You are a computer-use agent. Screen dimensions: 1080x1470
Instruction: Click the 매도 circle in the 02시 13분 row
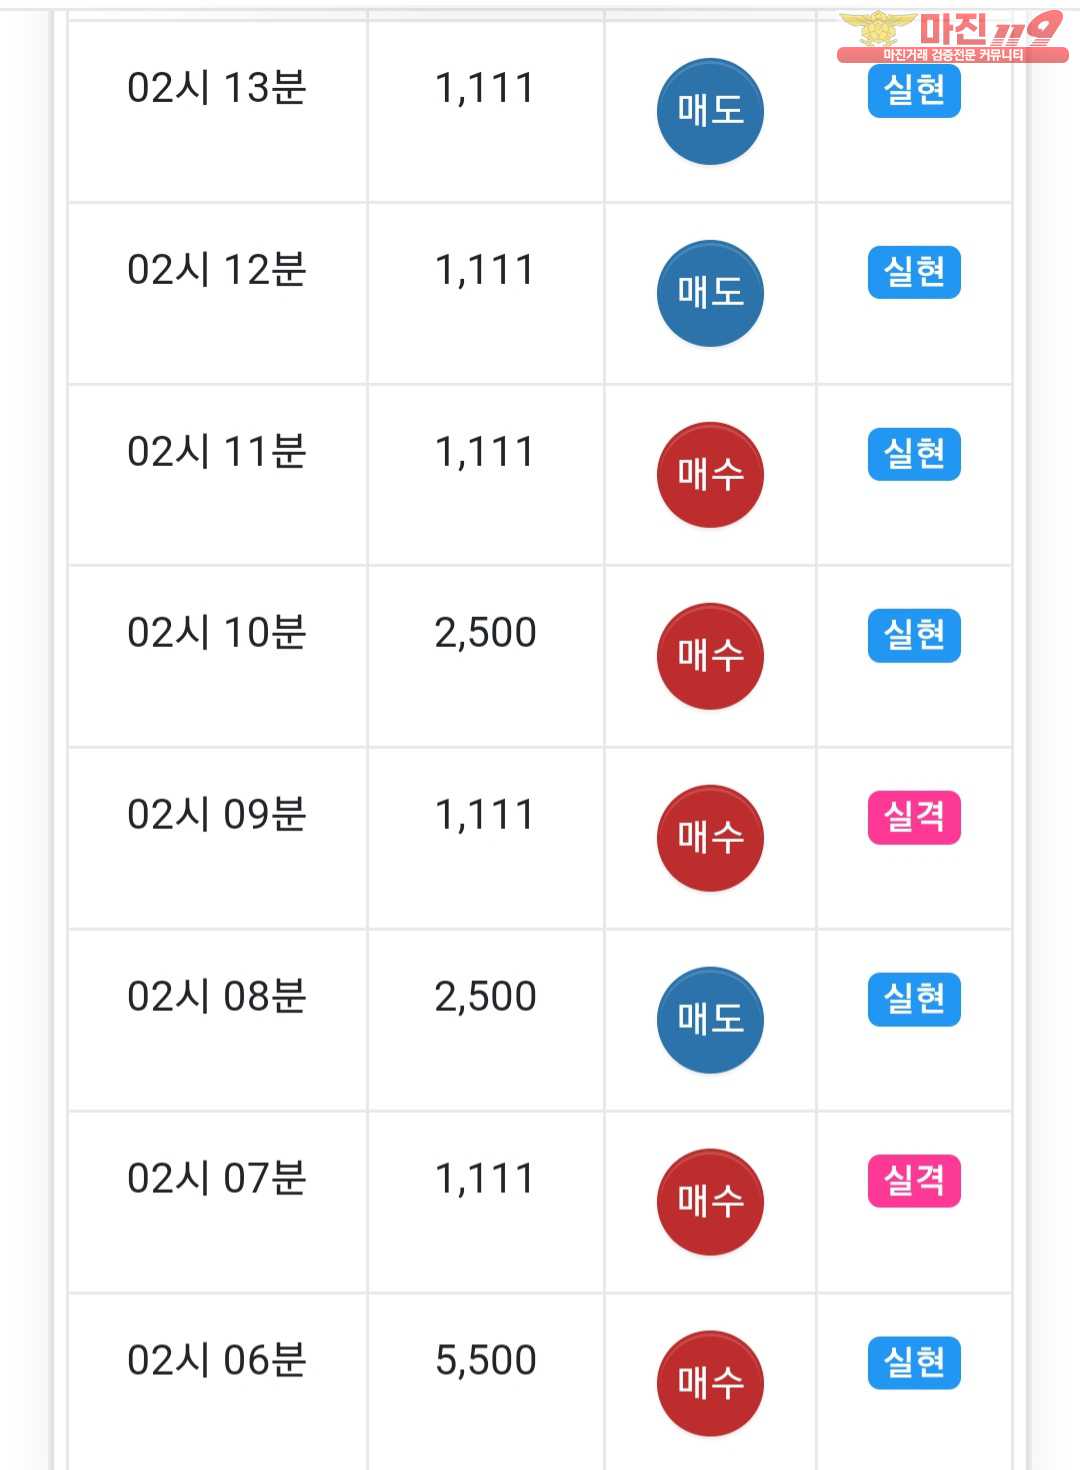pyautogui.click(x=710, y=111)
